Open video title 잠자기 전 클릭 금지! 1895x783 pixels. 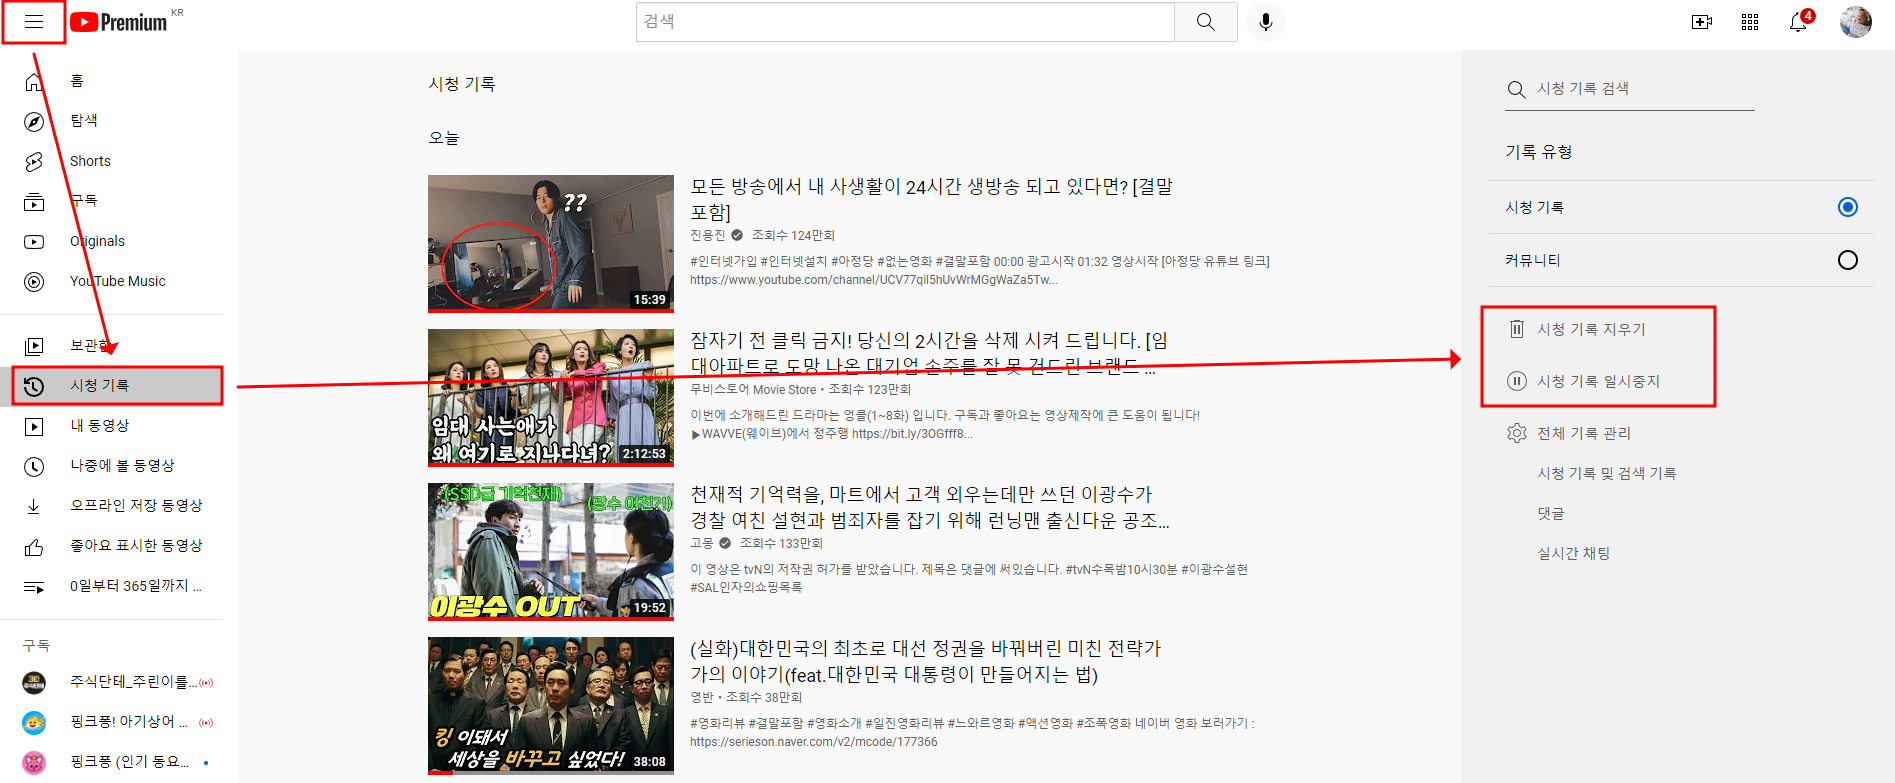point(929,353)
